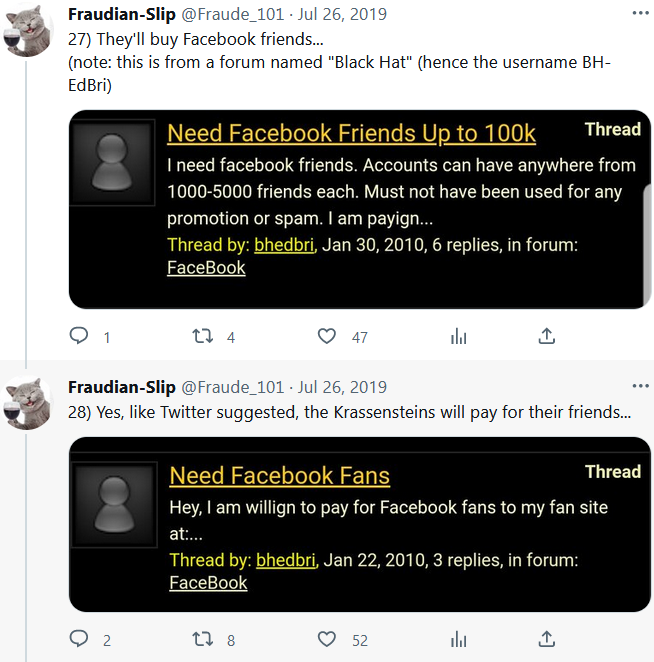Reply to the tweet numbered 28
The image size is (654, 662).
click(x=80, y=639)
